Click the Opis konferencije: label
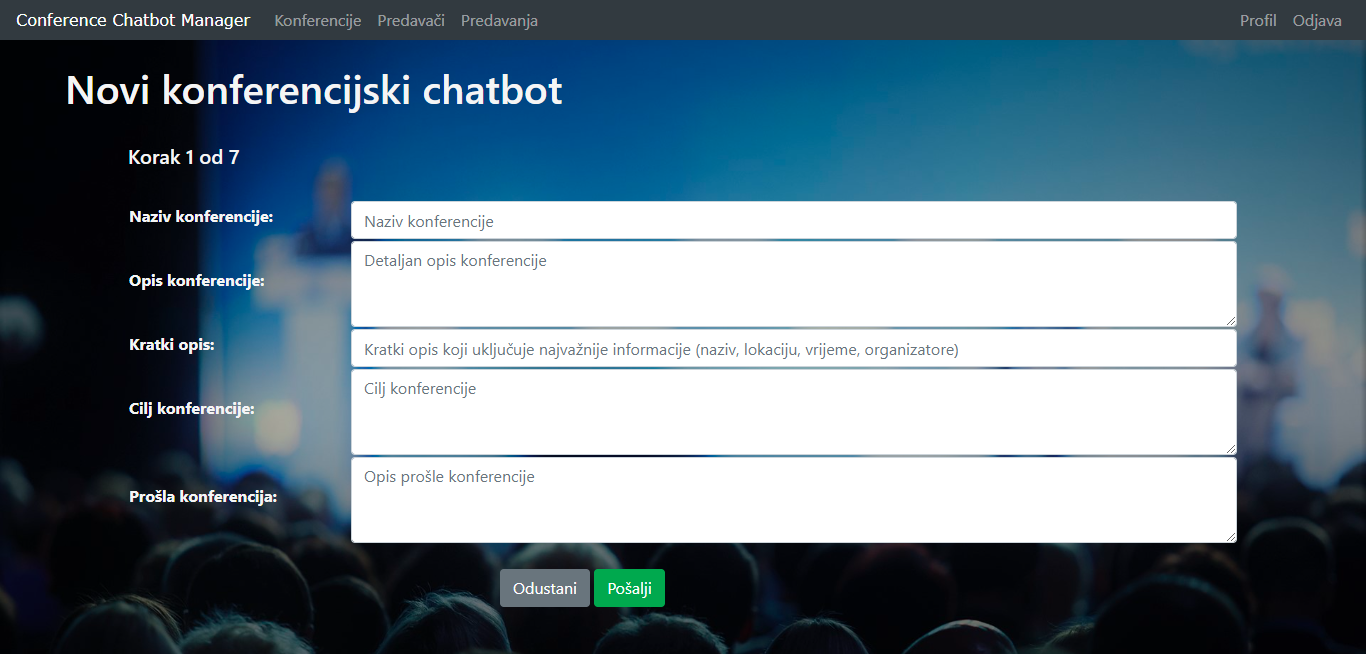This screenshot has width=1366, height=654. 197,281
